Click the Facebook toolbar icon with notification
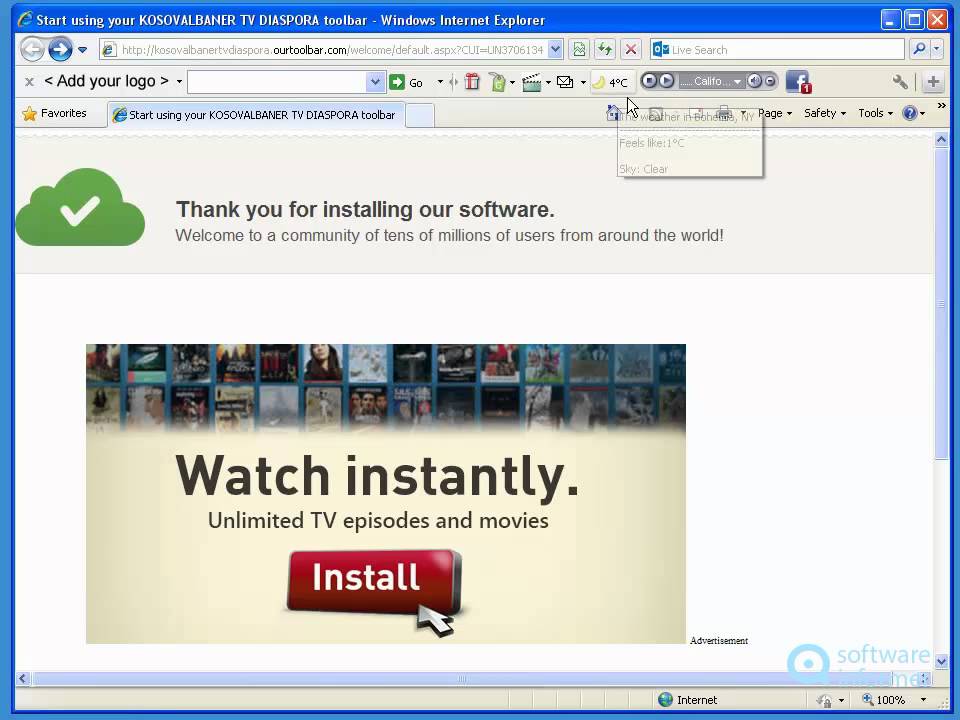The height and width of the screenshot is (720, 960). (x=798, y=81)
